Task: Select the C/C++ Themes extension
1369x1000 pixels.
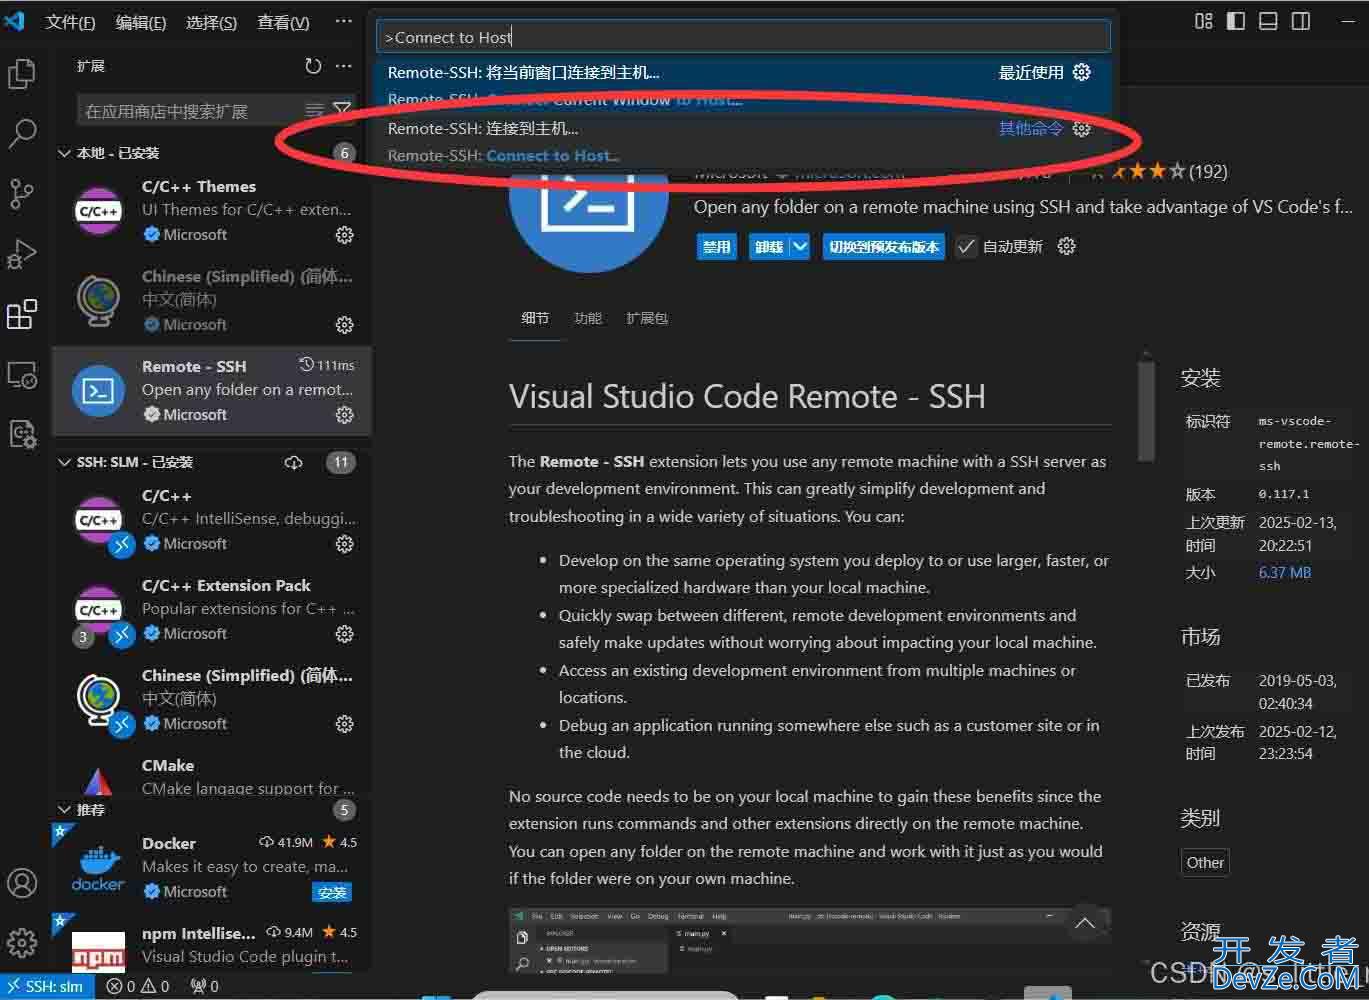Action: 212,211
